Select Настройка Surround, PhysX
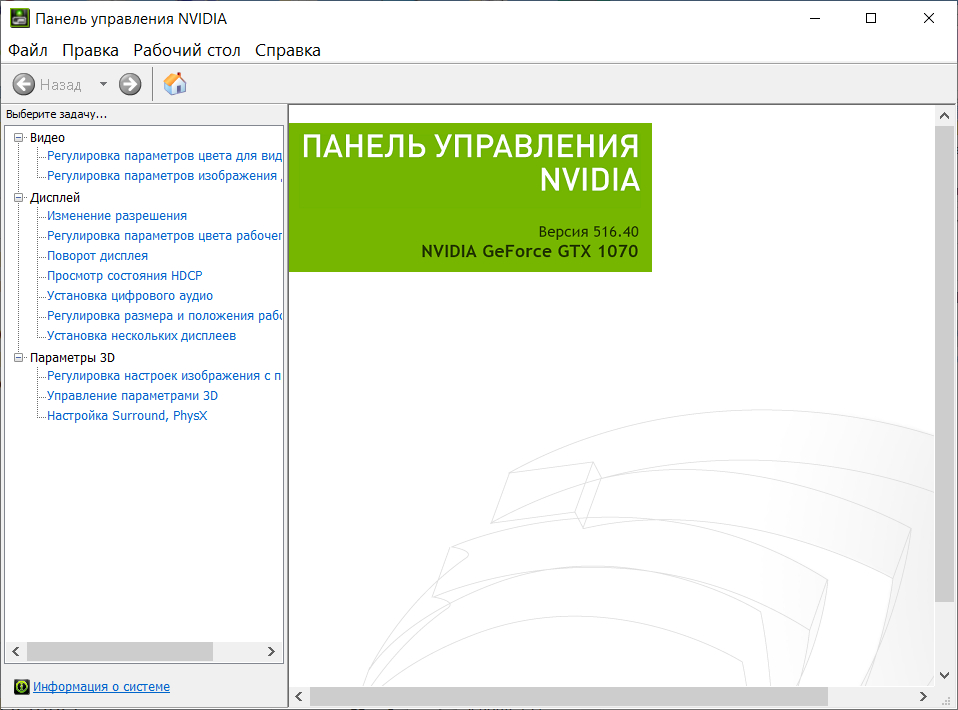This screenshot has width=958, height=710. (x=127, y=416)
